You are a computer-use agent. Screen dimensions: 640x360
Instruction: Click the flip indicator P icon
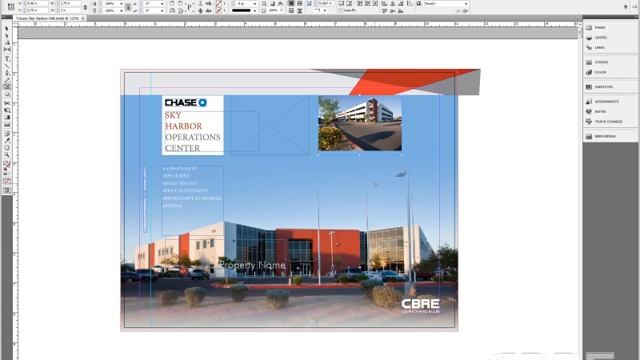point(189,7)
